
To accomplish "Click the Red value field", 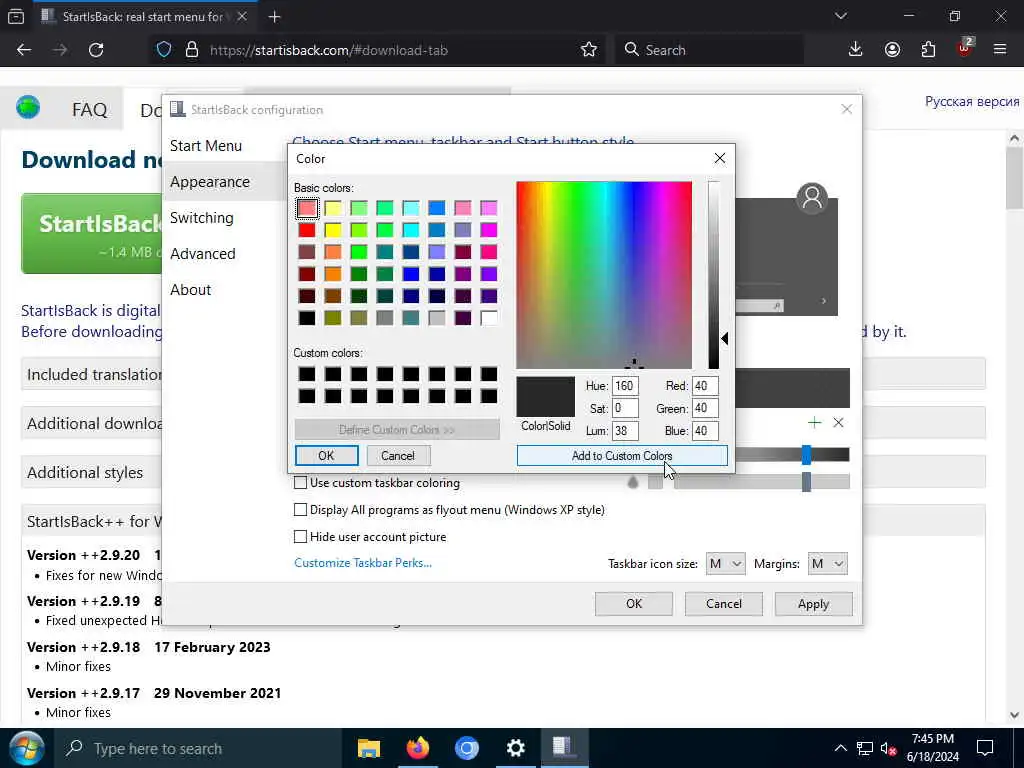I will (705, 385).
